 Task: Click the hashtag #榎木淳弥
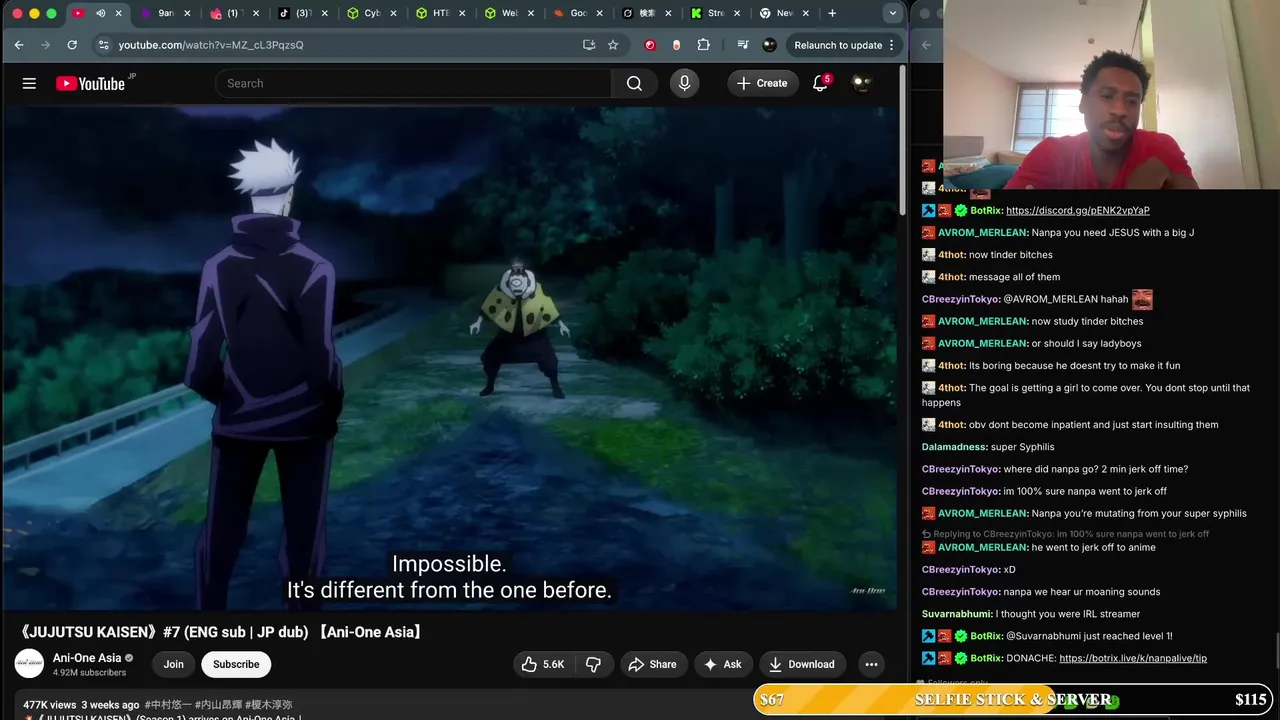pyautogui.click(x=269, y=705)
